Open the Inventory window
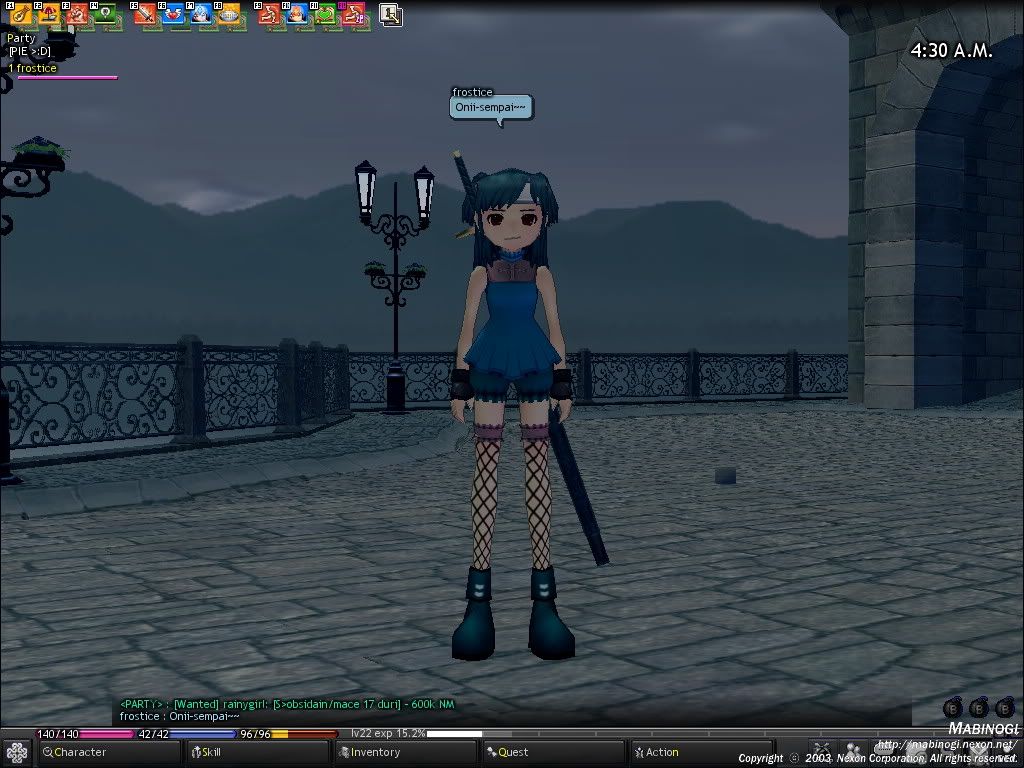 point(406,752)
